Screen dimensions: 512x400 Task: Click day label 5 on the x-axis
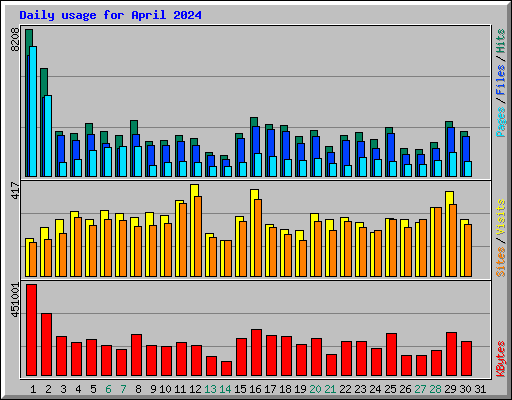(93, 389)
